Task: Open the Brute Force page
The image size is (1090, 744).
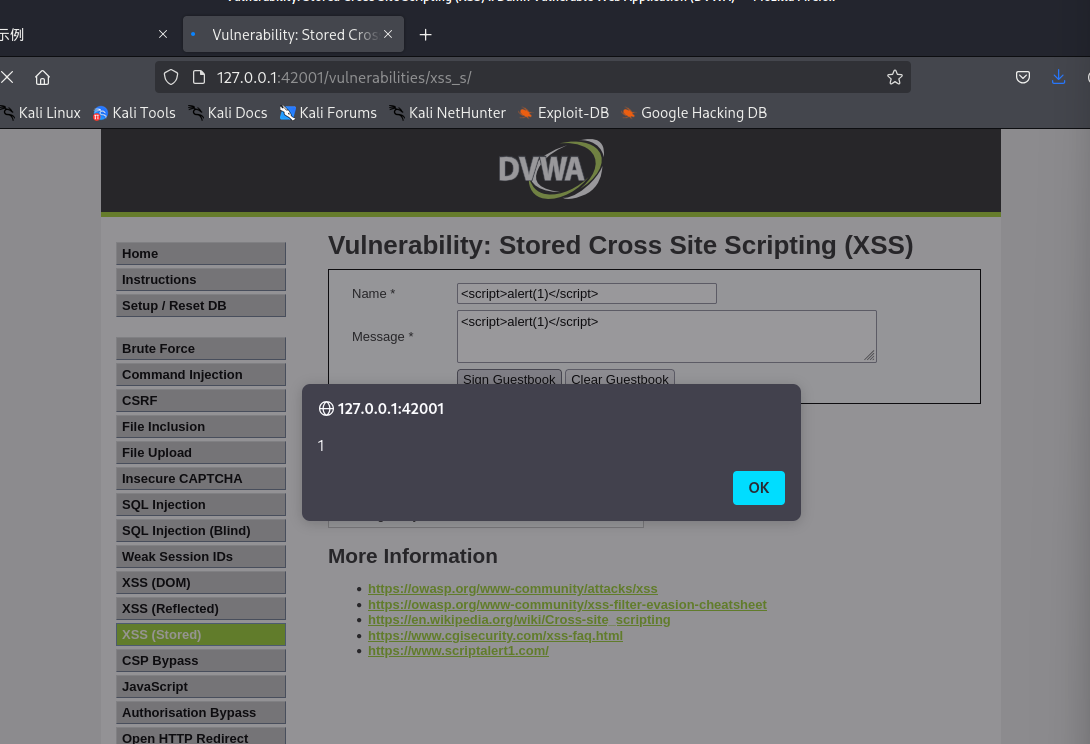Action: tap(201, 348)
